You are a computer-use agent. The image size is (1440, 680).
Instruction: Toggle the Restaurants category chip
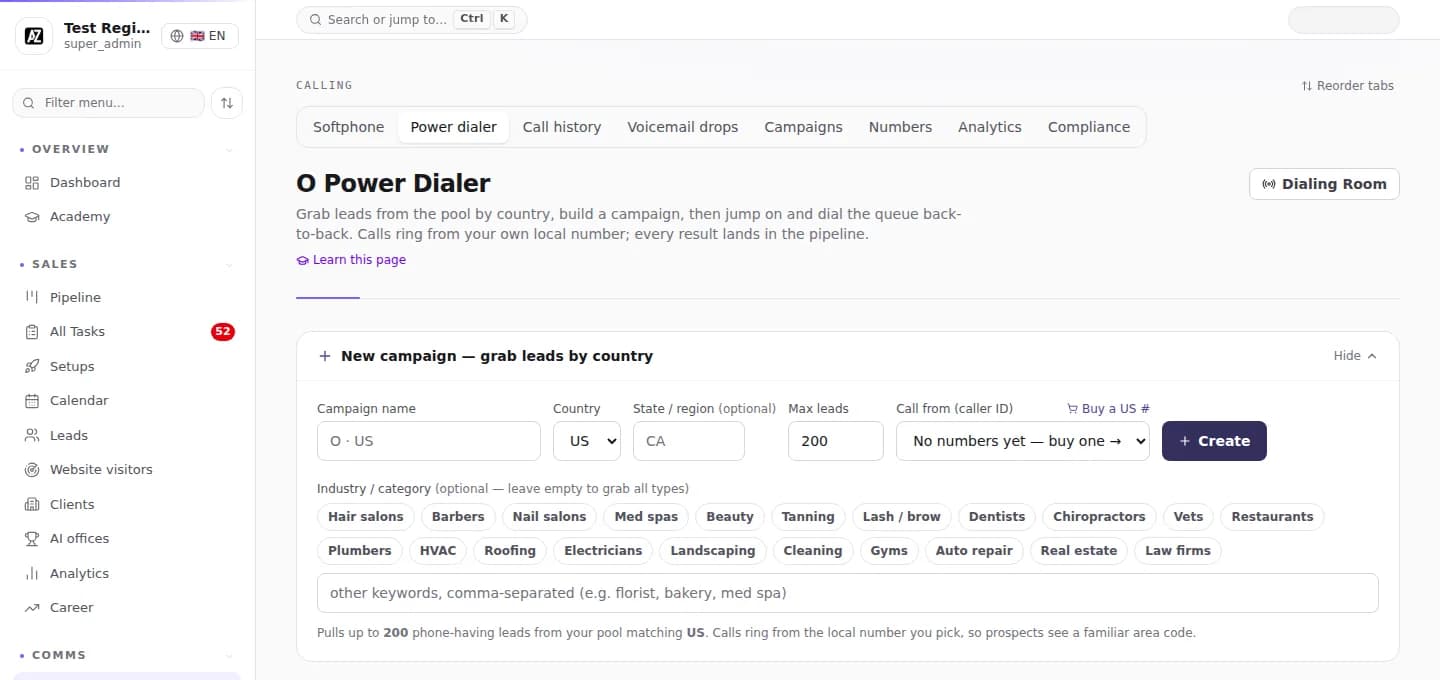pos(1272,517)
